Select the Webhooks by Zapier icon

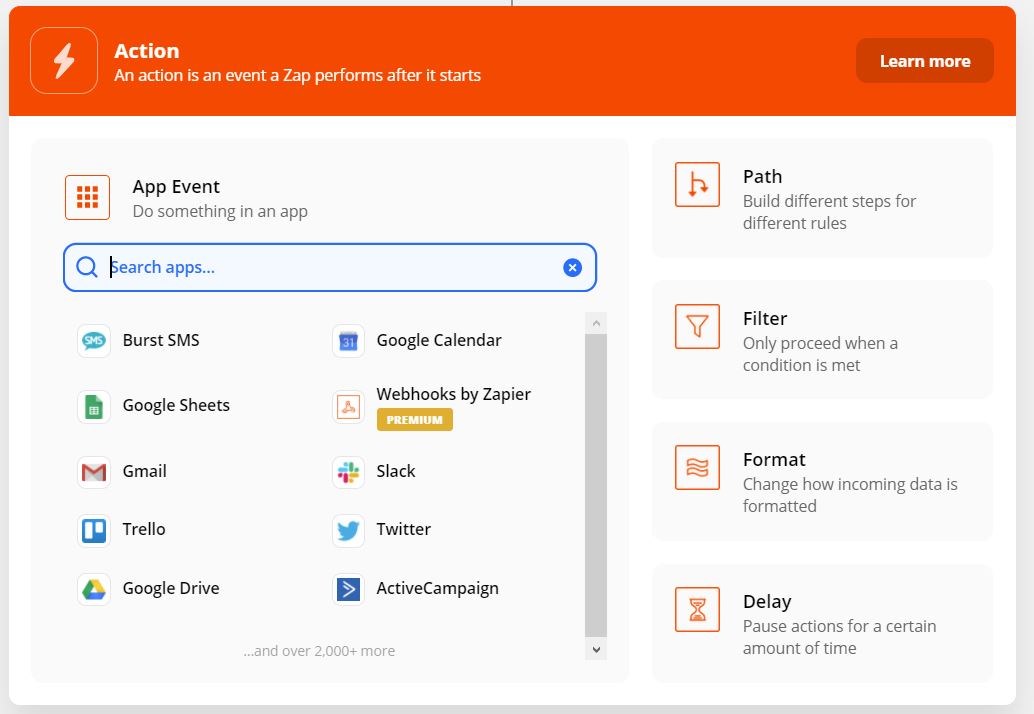point(348,407)
